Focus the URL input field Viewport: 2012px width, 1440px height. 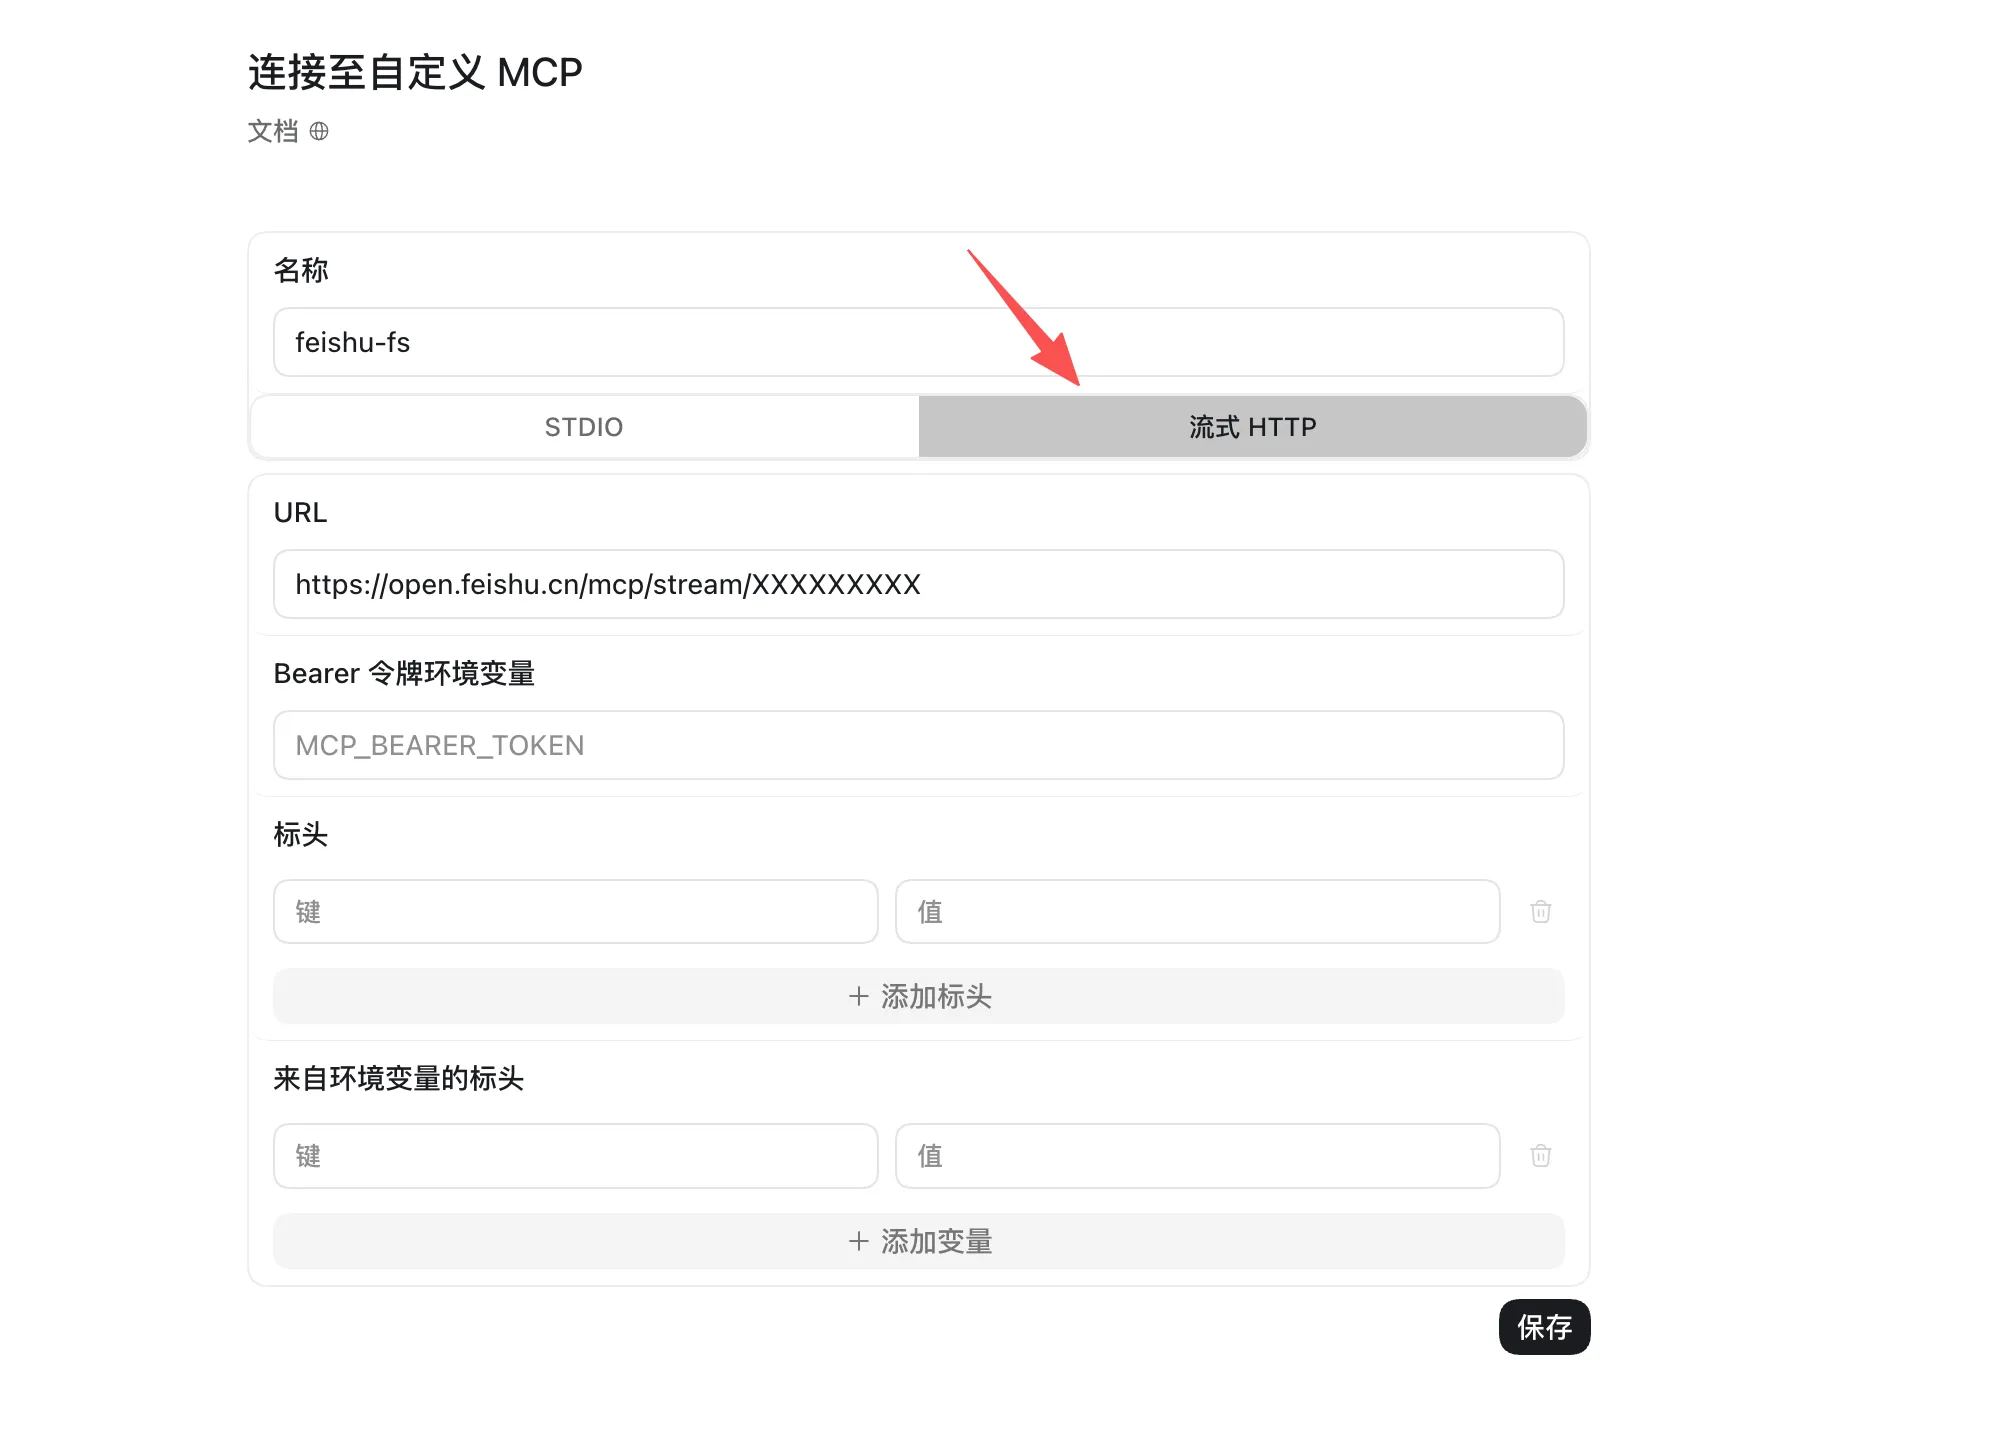tap(918, 584)
